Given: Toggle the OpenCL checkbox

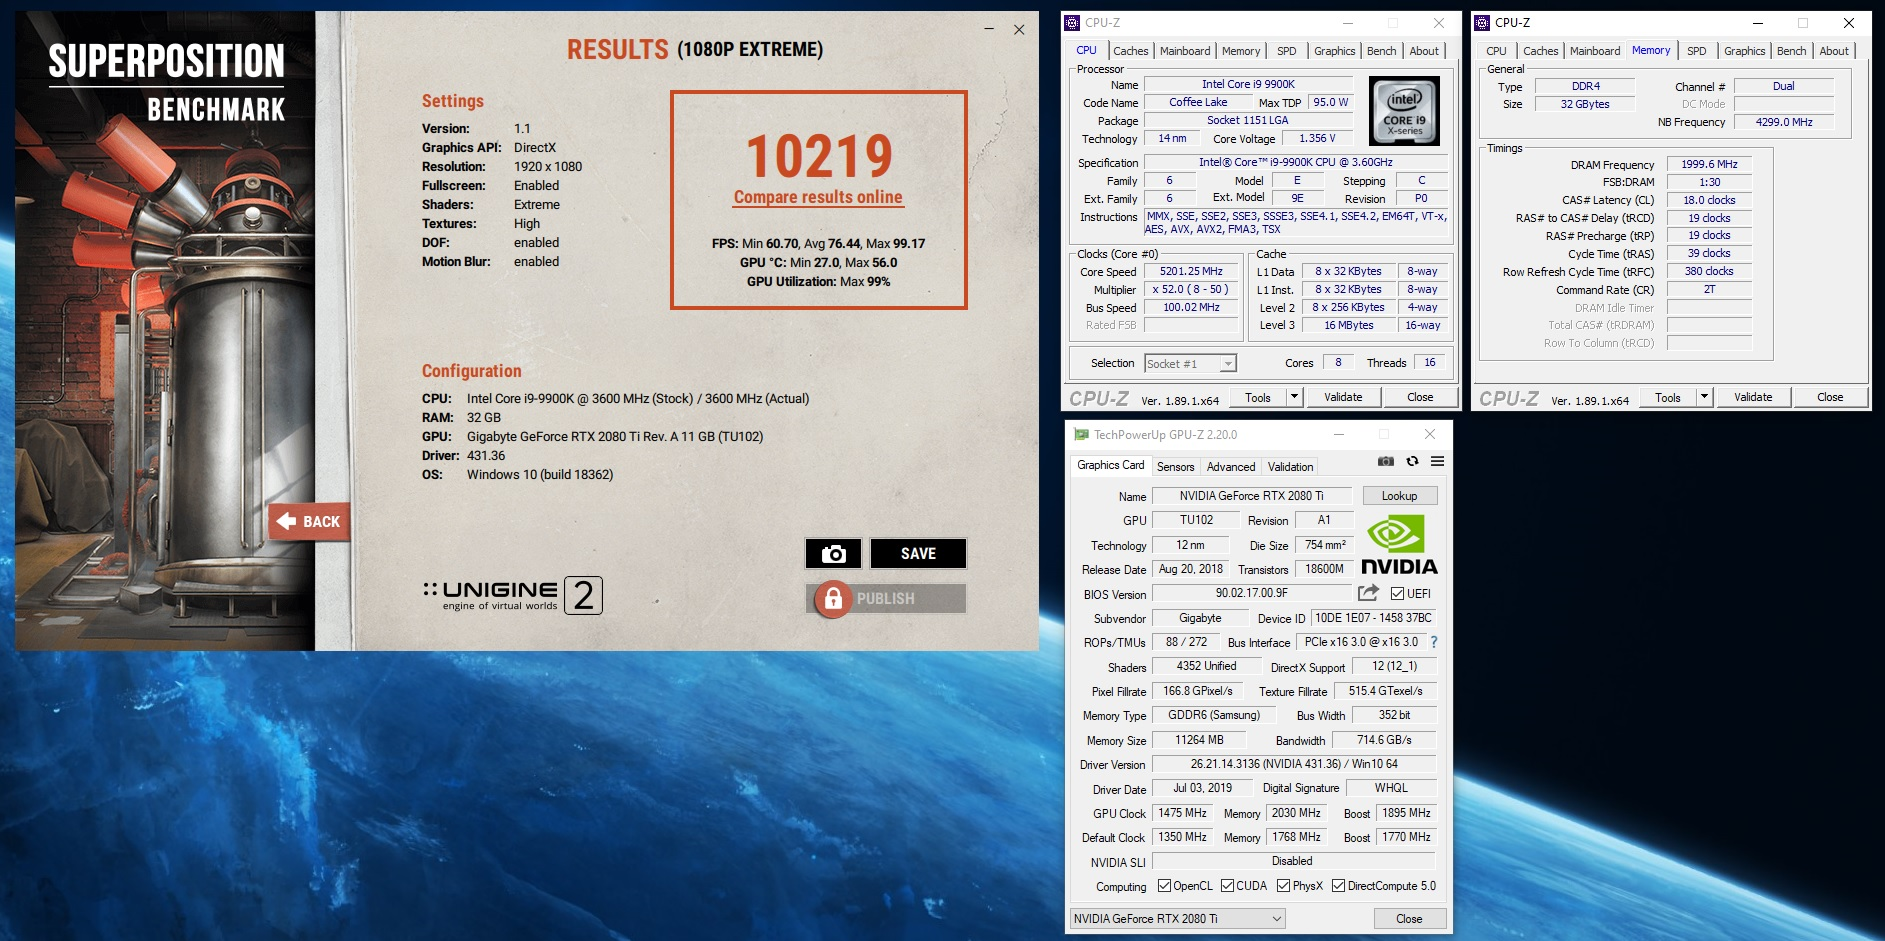Looking at the screenshot, I should click(1164, 886).
